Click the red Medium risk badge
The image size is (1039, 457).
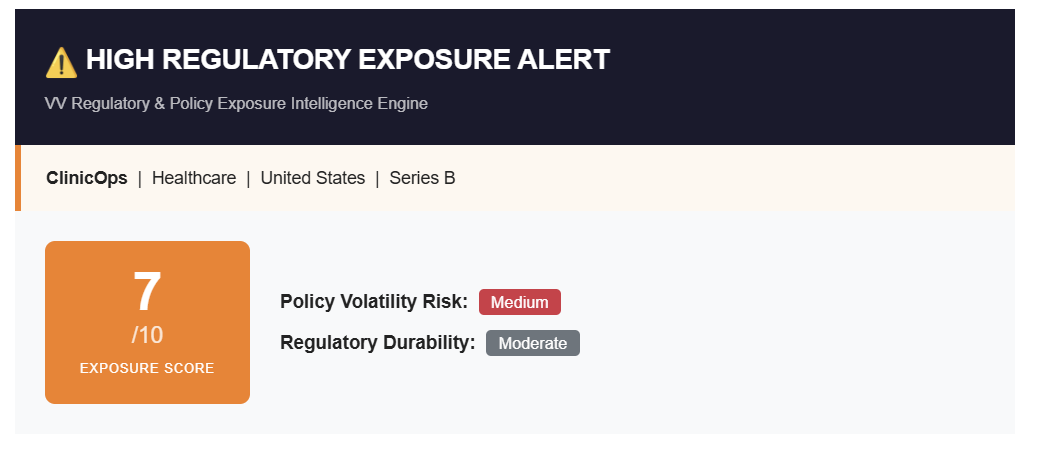[x=519, y=302]
